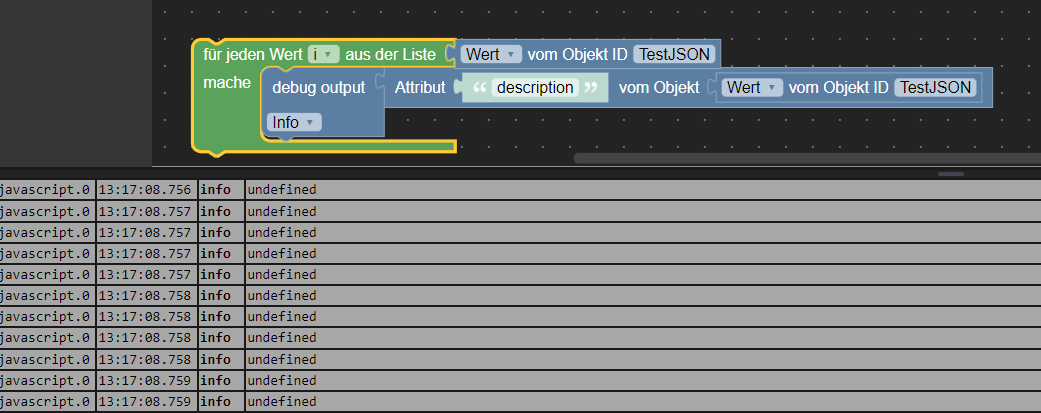Click the TestJSON object ID in the Attribut block
This screenshot has height=413, width=1041.
coord(936,87)
